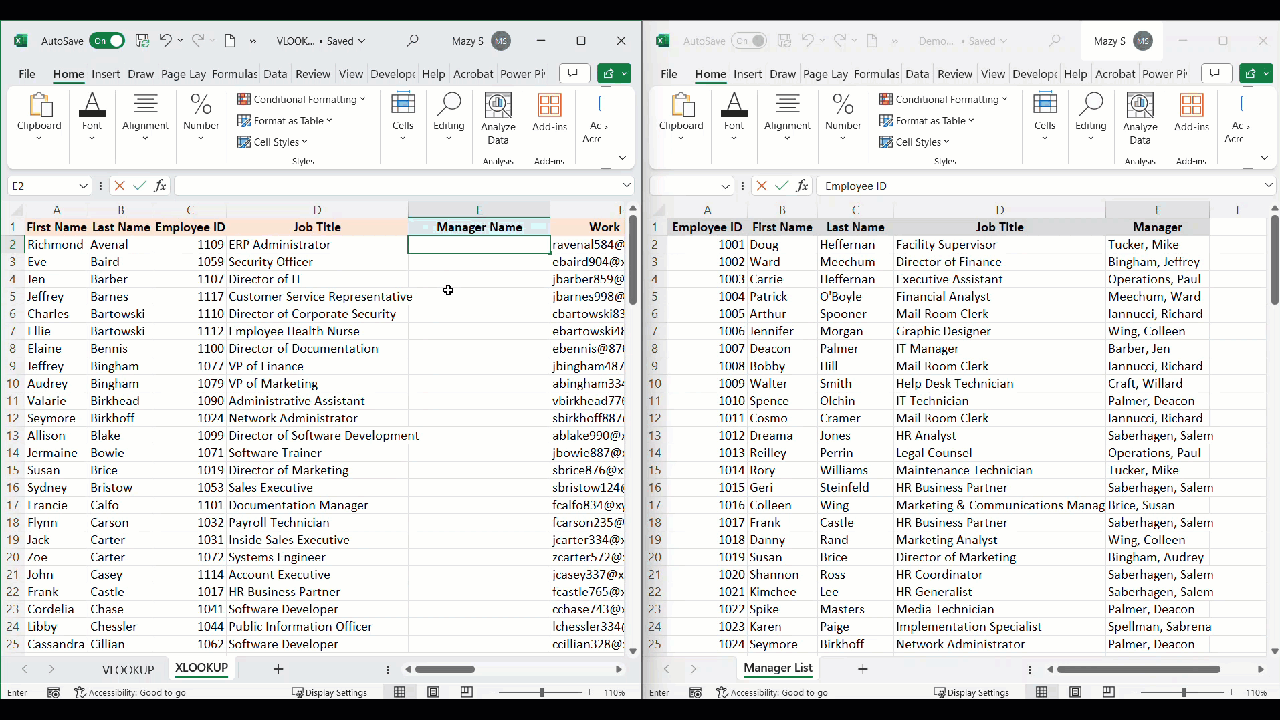Open the Search magnifier in the title bar

coord(412,40)
